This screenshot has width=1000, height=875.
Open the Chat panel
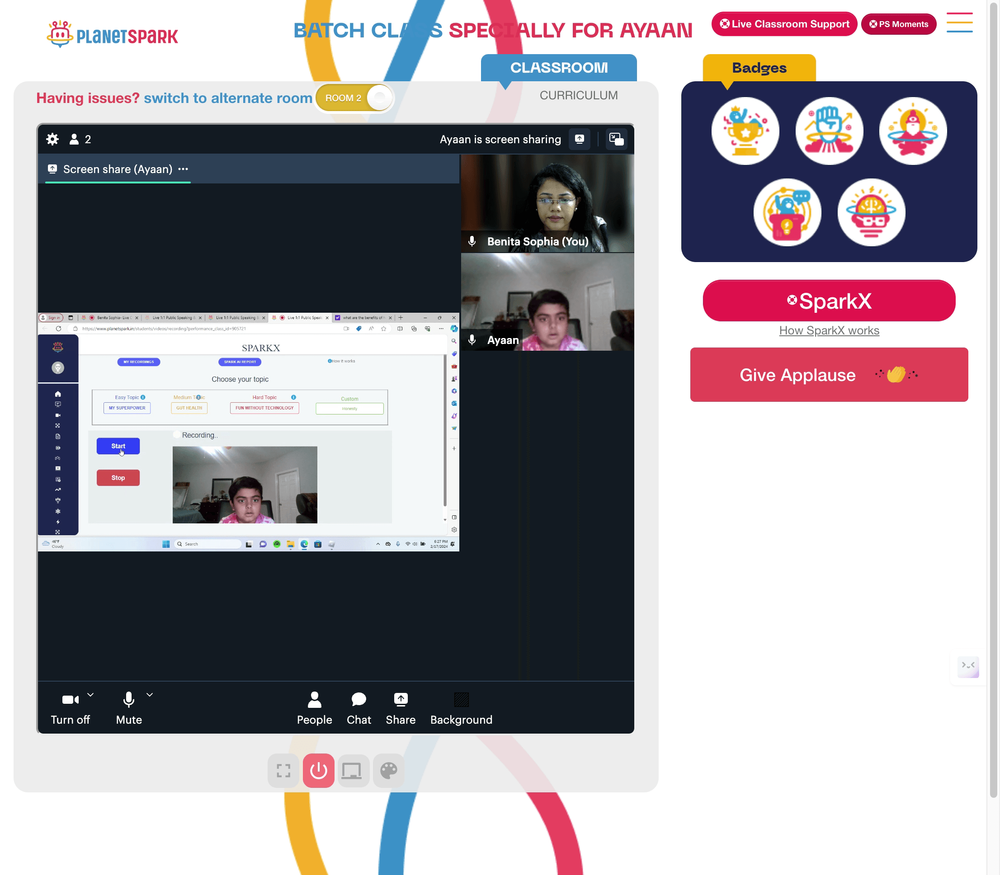[x=358, y=709]
